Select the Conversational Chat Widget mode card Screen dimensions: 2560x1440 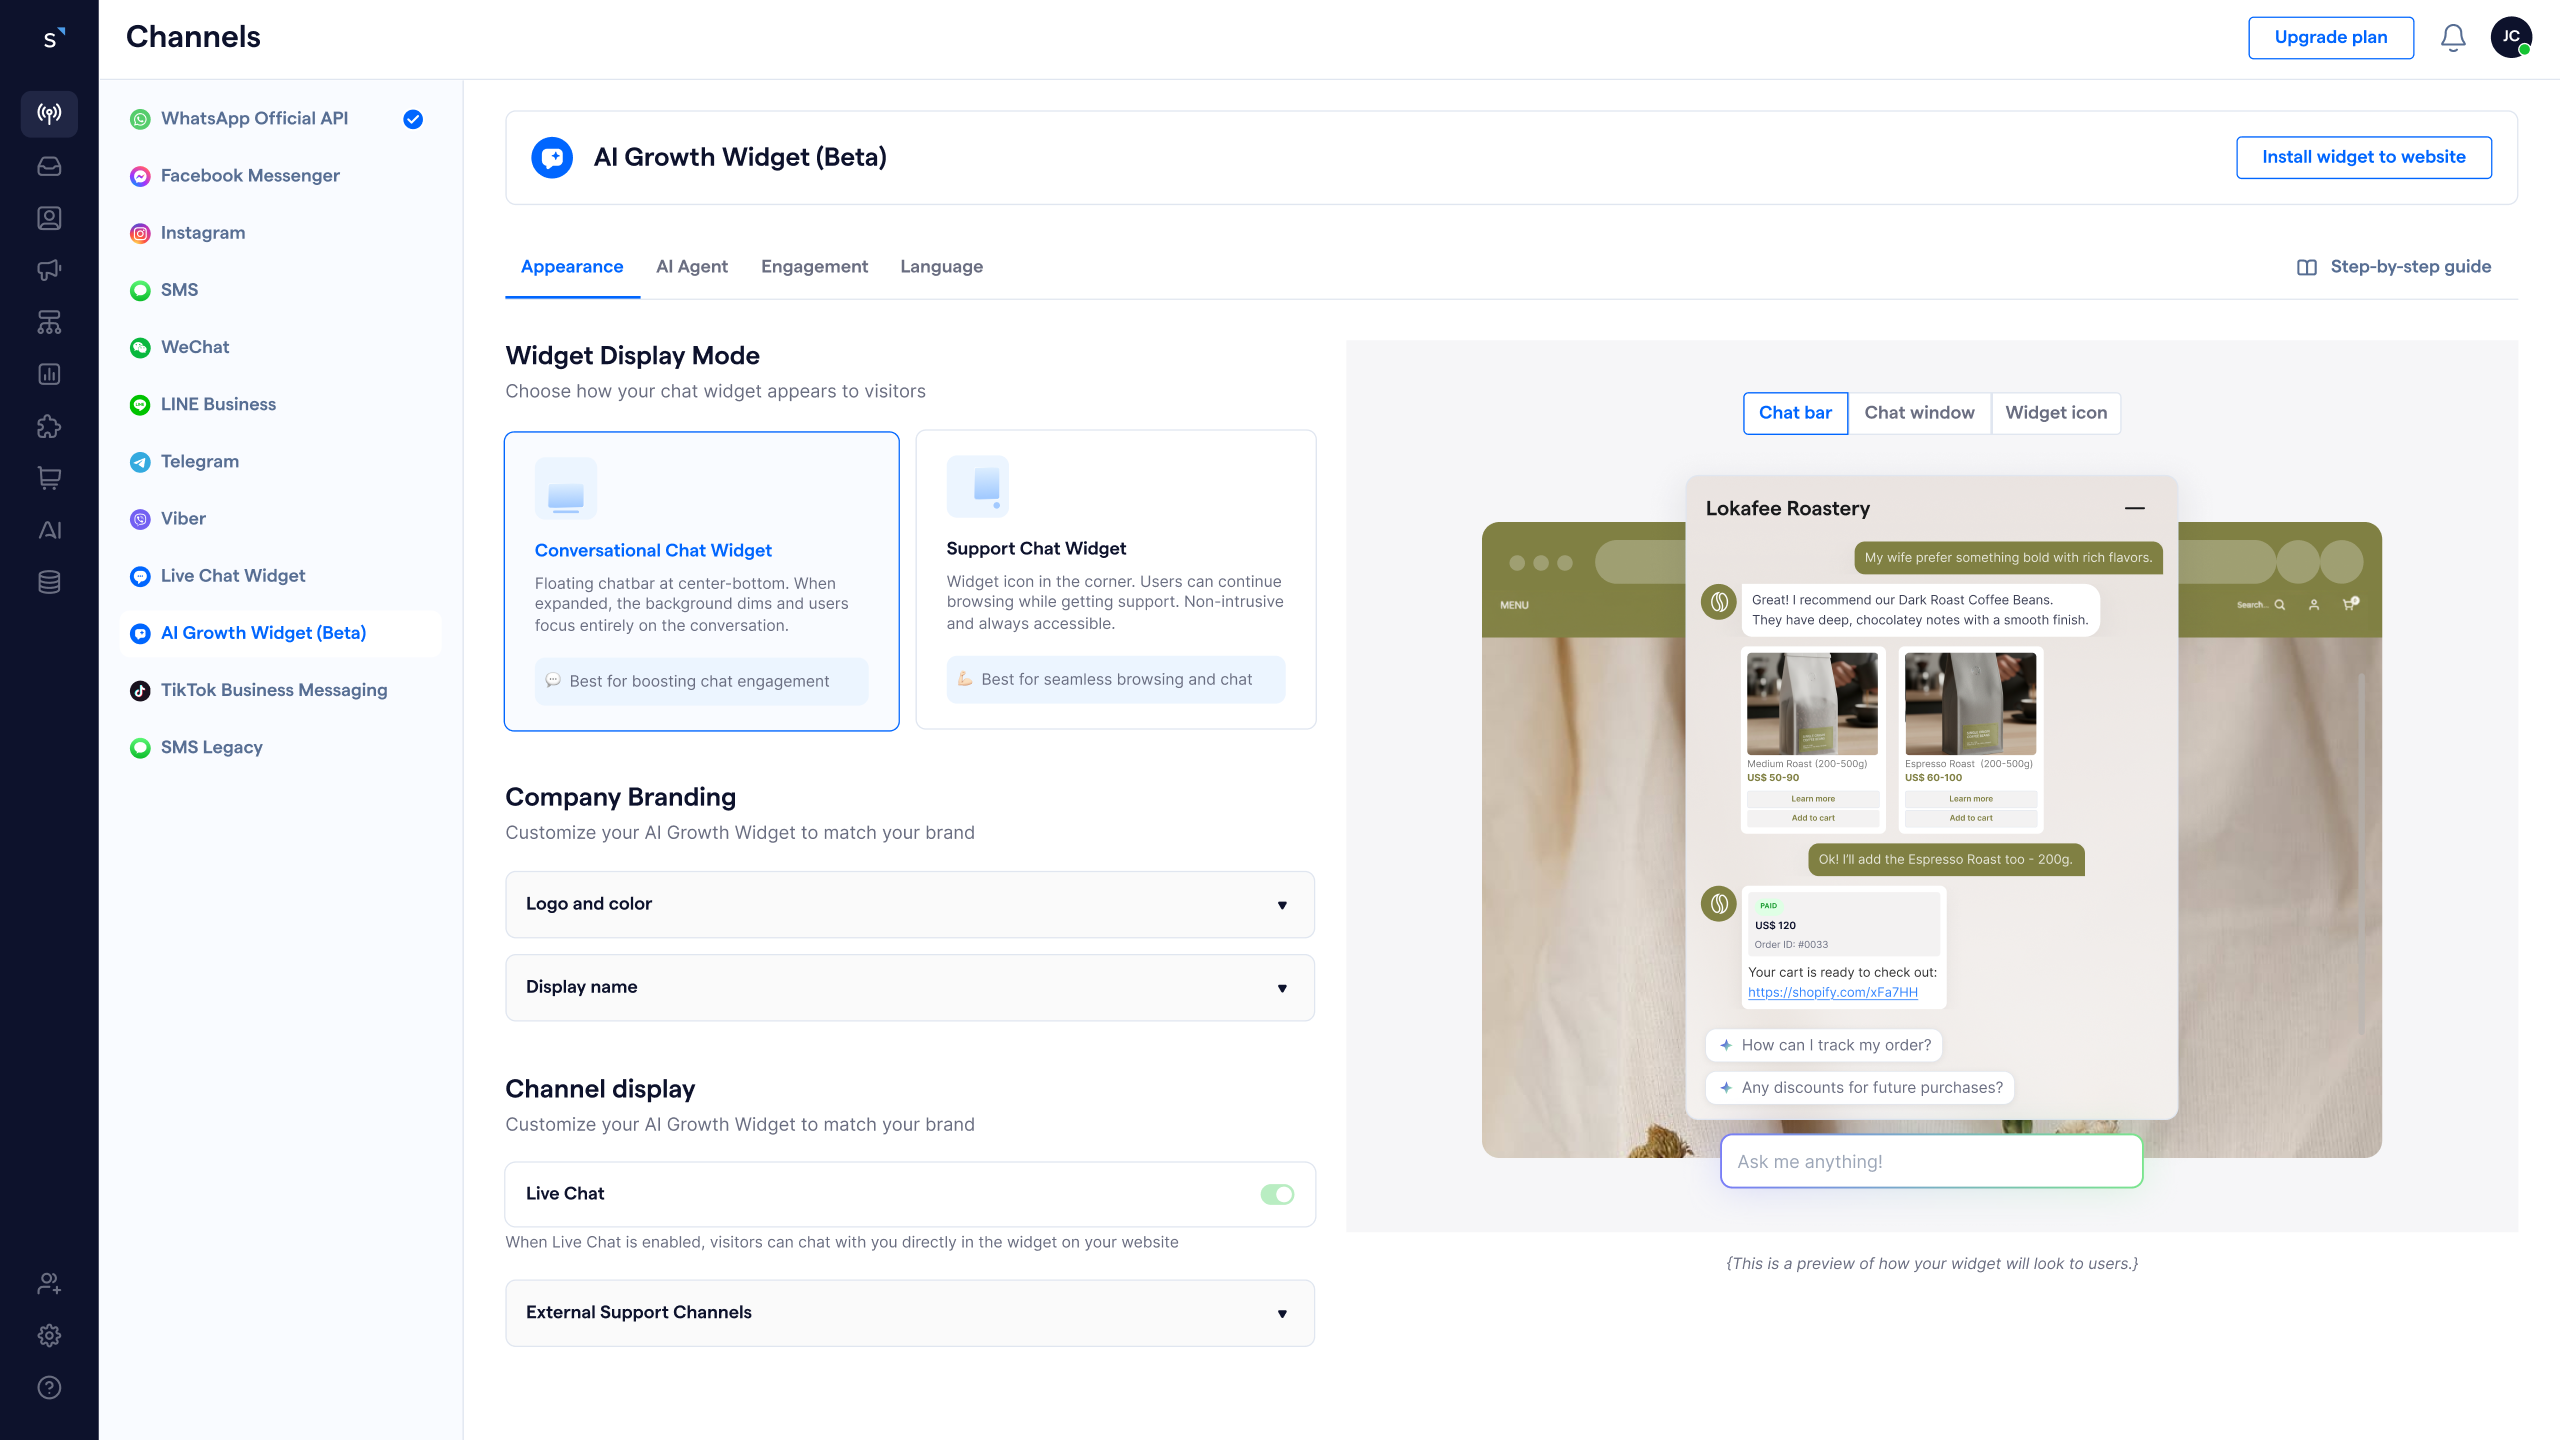tap(701, 581)
